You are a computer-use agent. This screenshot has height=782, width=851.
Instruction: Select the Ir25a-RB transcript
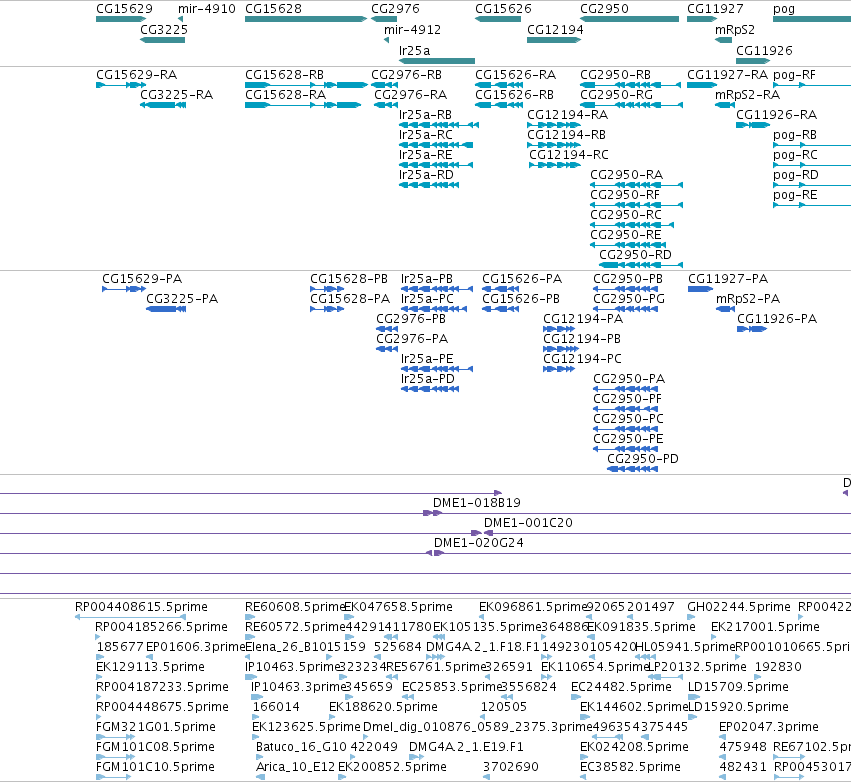[426, 115]
